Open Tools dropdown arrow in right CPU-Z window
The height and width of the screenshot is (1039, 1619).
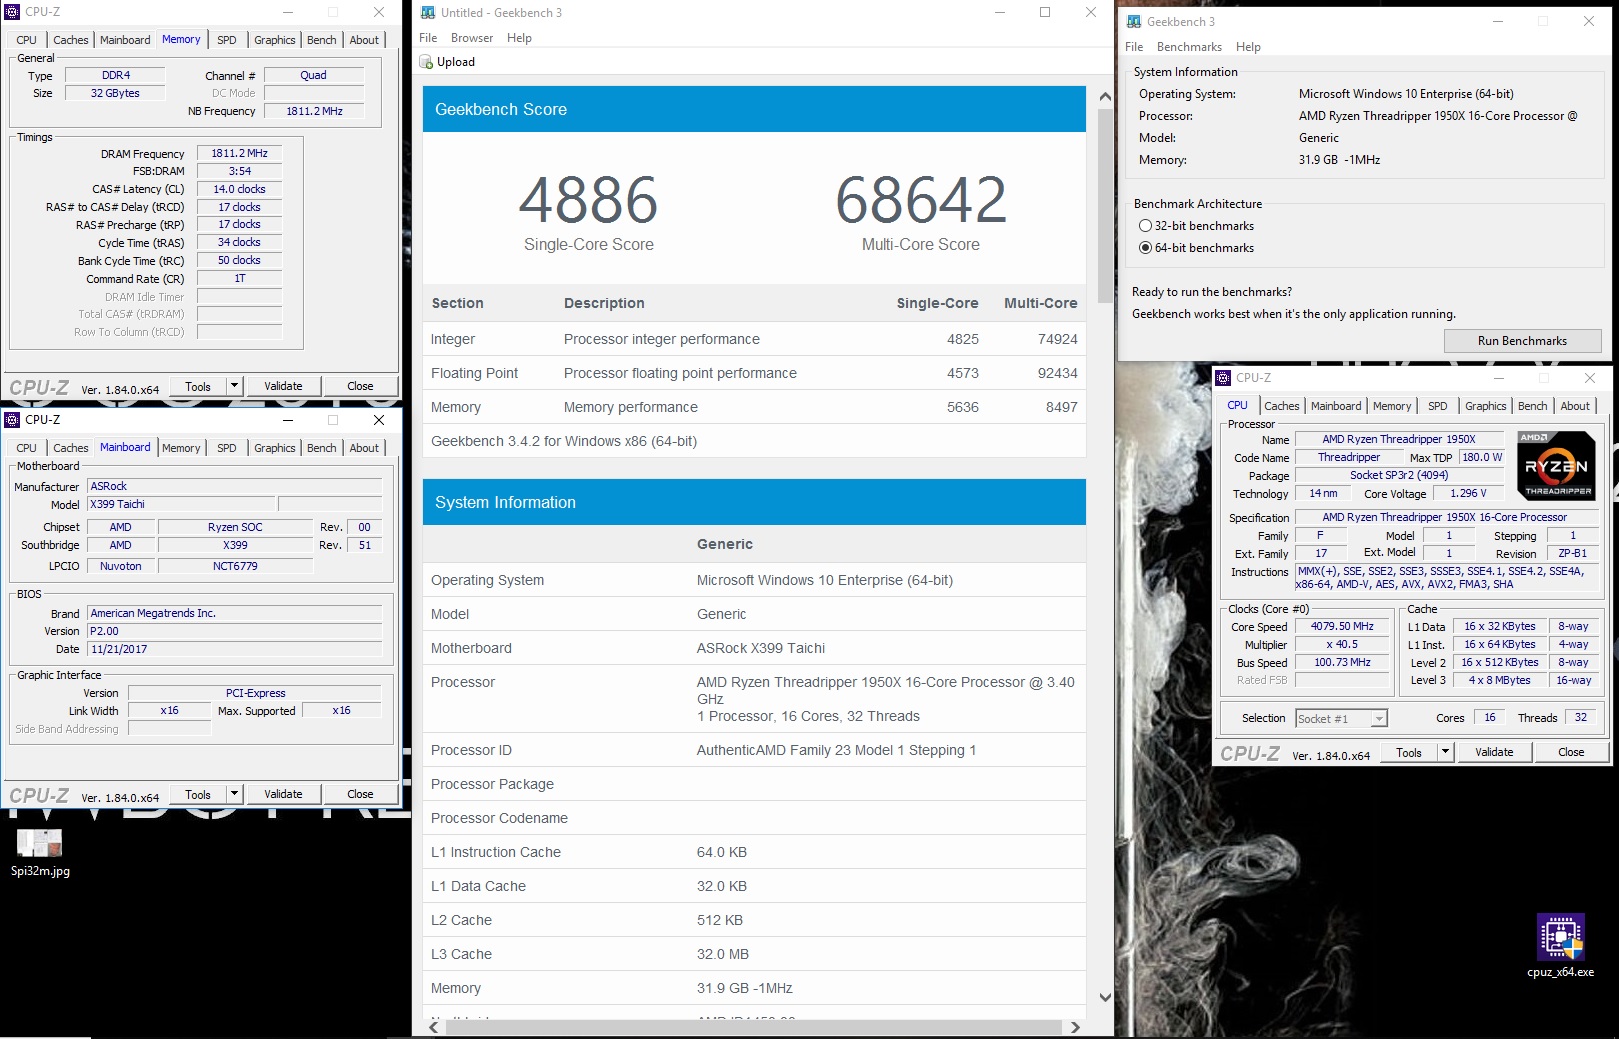click(1445, 752)
